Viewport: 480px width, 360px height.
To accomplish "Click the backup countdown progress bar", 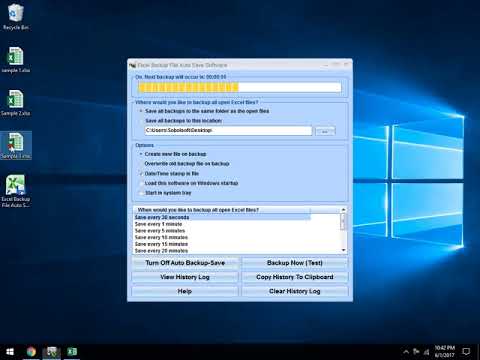I will click(240, 87).
